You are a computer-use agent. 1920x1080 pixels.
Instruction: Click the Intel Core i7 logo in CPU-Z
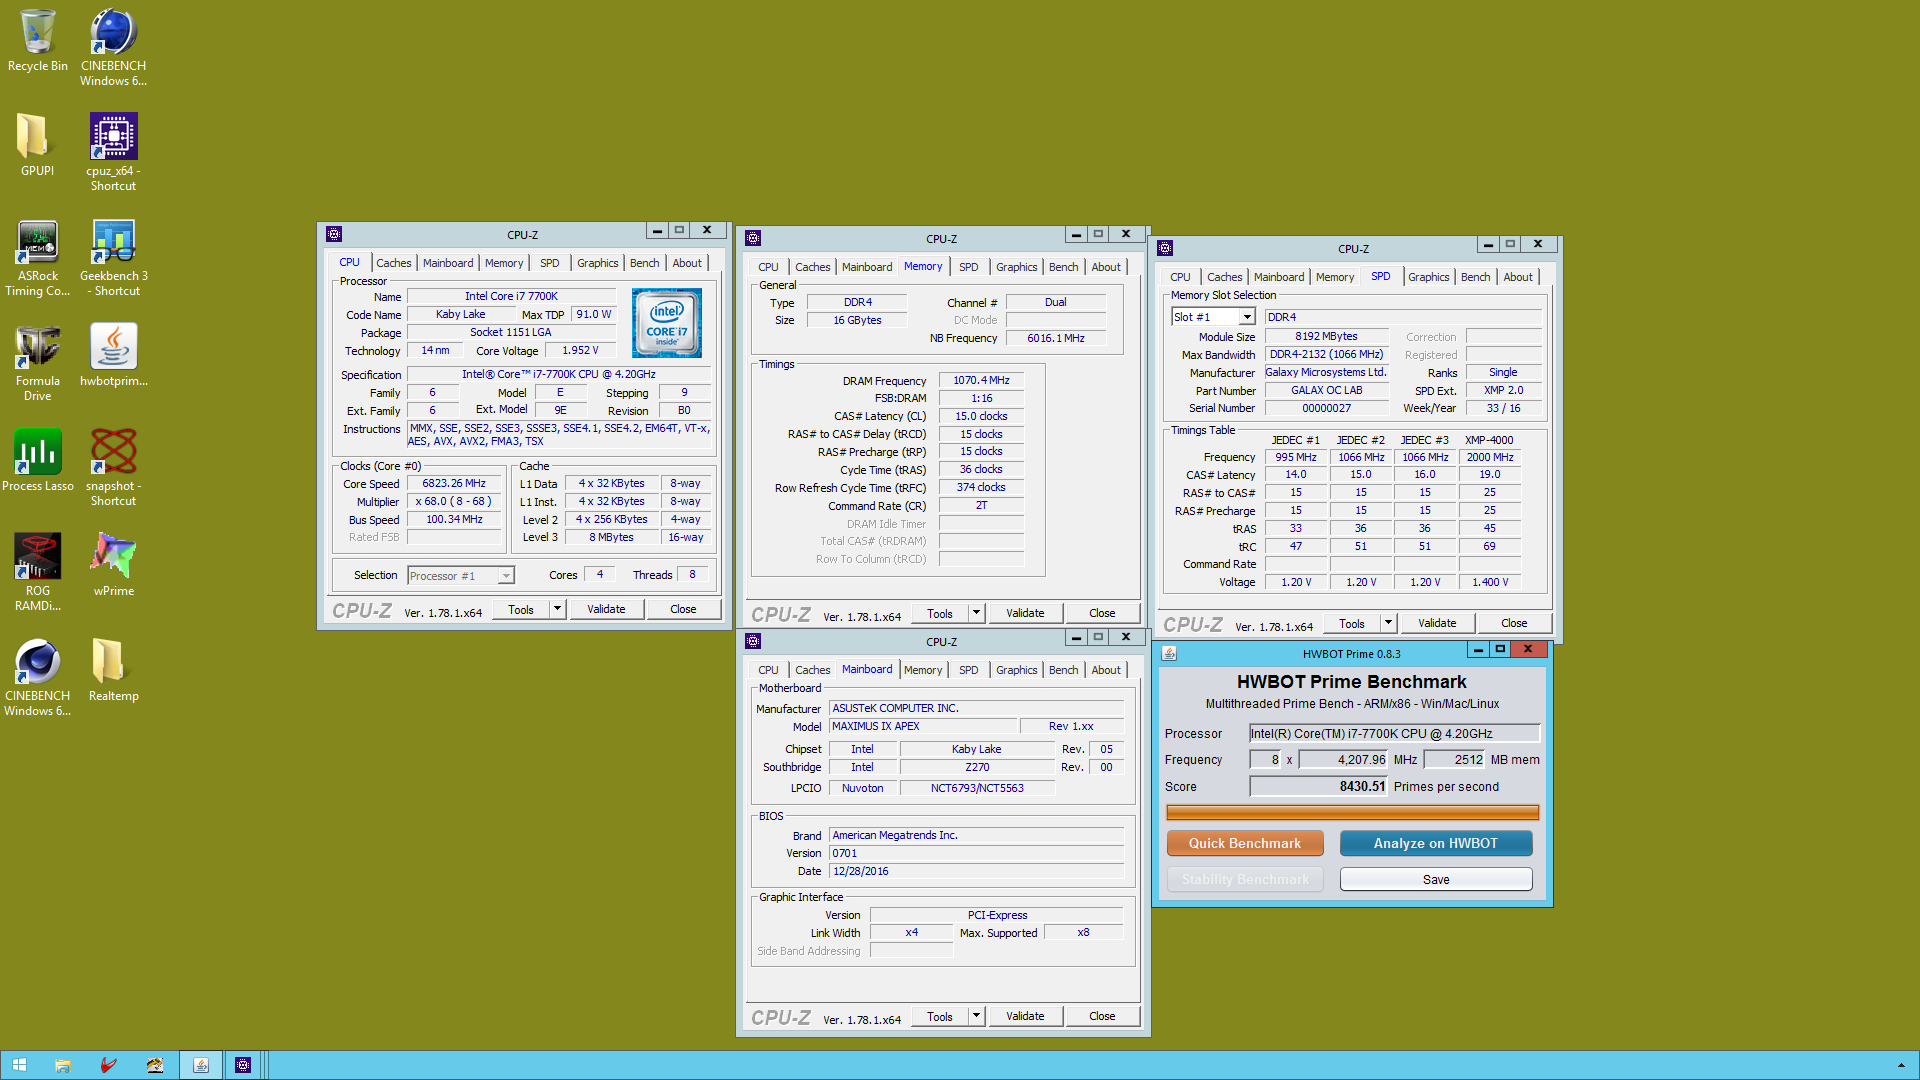tap(667, 323)
